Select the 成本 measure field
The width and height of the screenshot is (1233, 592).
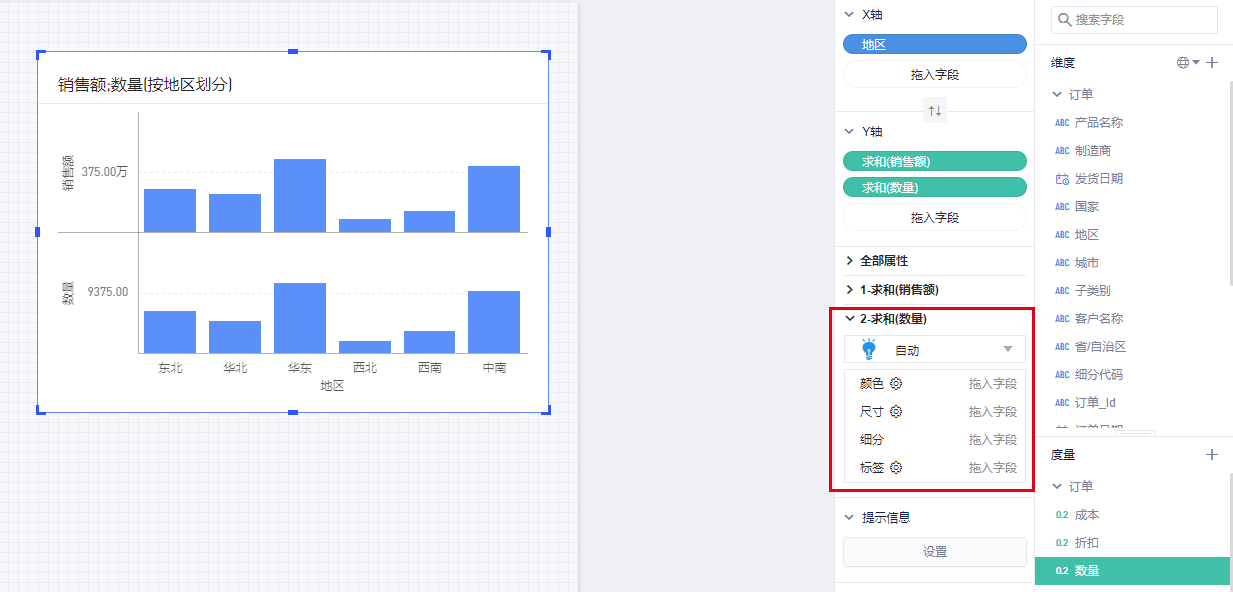(1086, 515)
